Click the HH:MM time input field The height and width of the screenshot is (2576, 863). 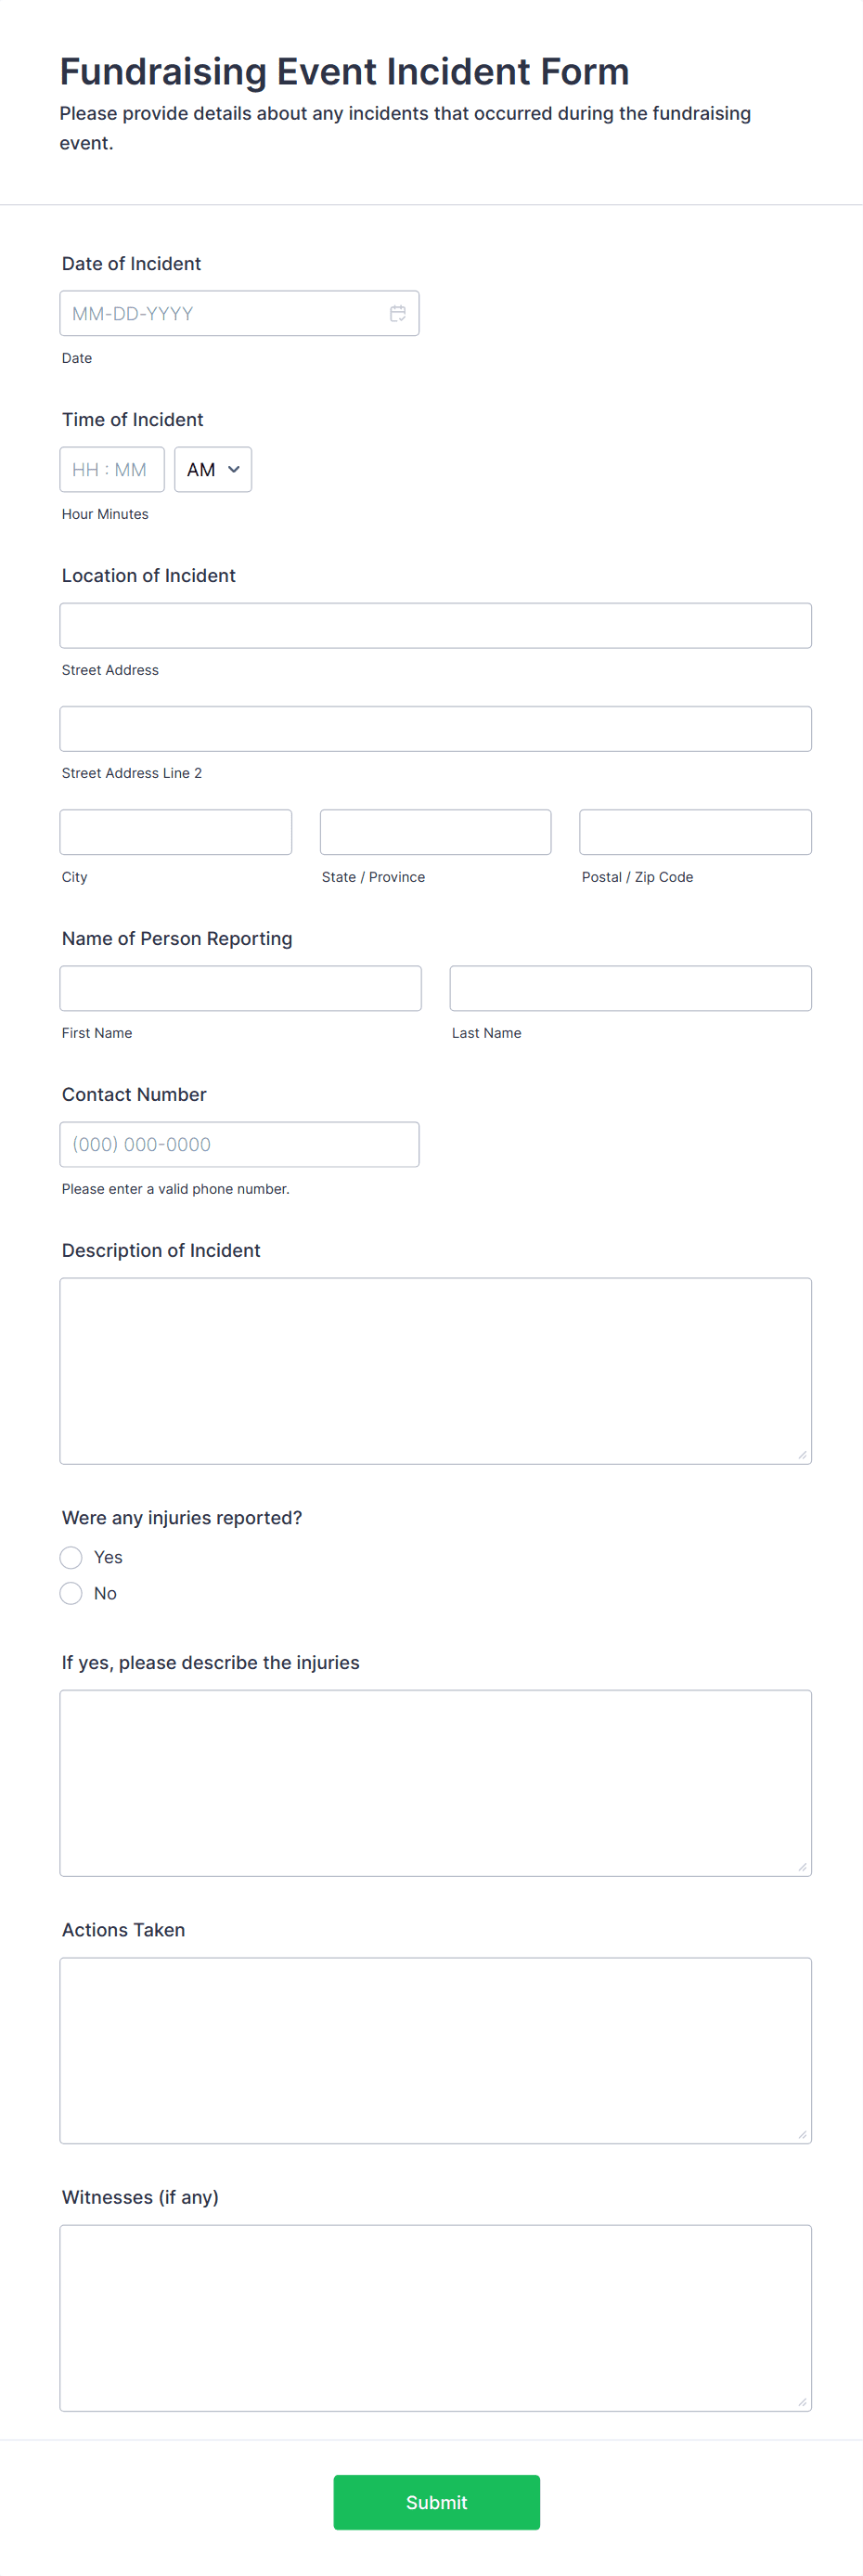point(111,469)
